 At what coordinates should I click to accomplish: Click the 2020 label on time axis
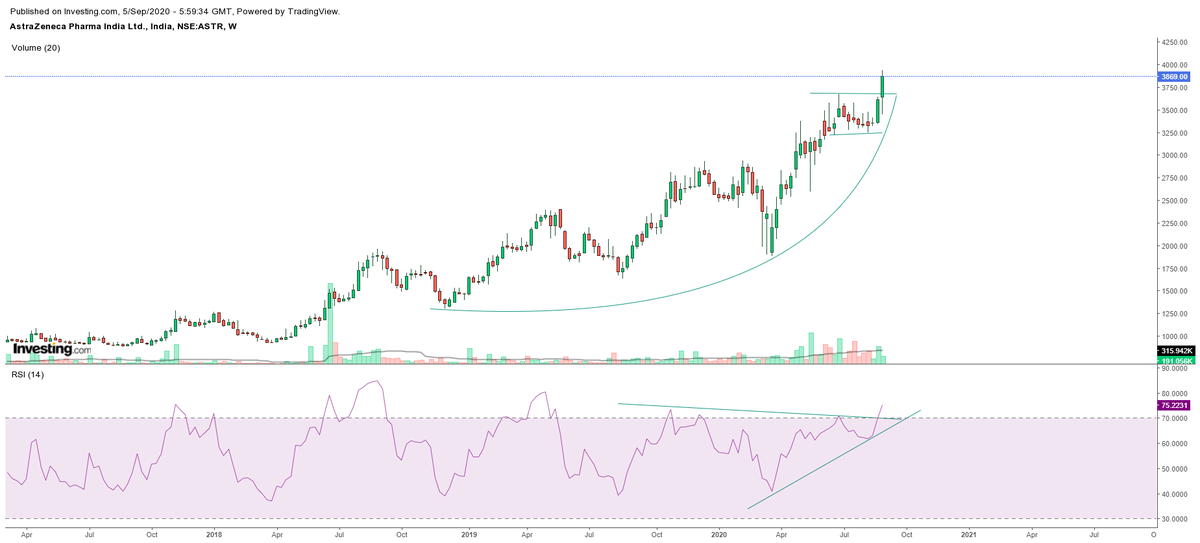click(x=718, y=535)
